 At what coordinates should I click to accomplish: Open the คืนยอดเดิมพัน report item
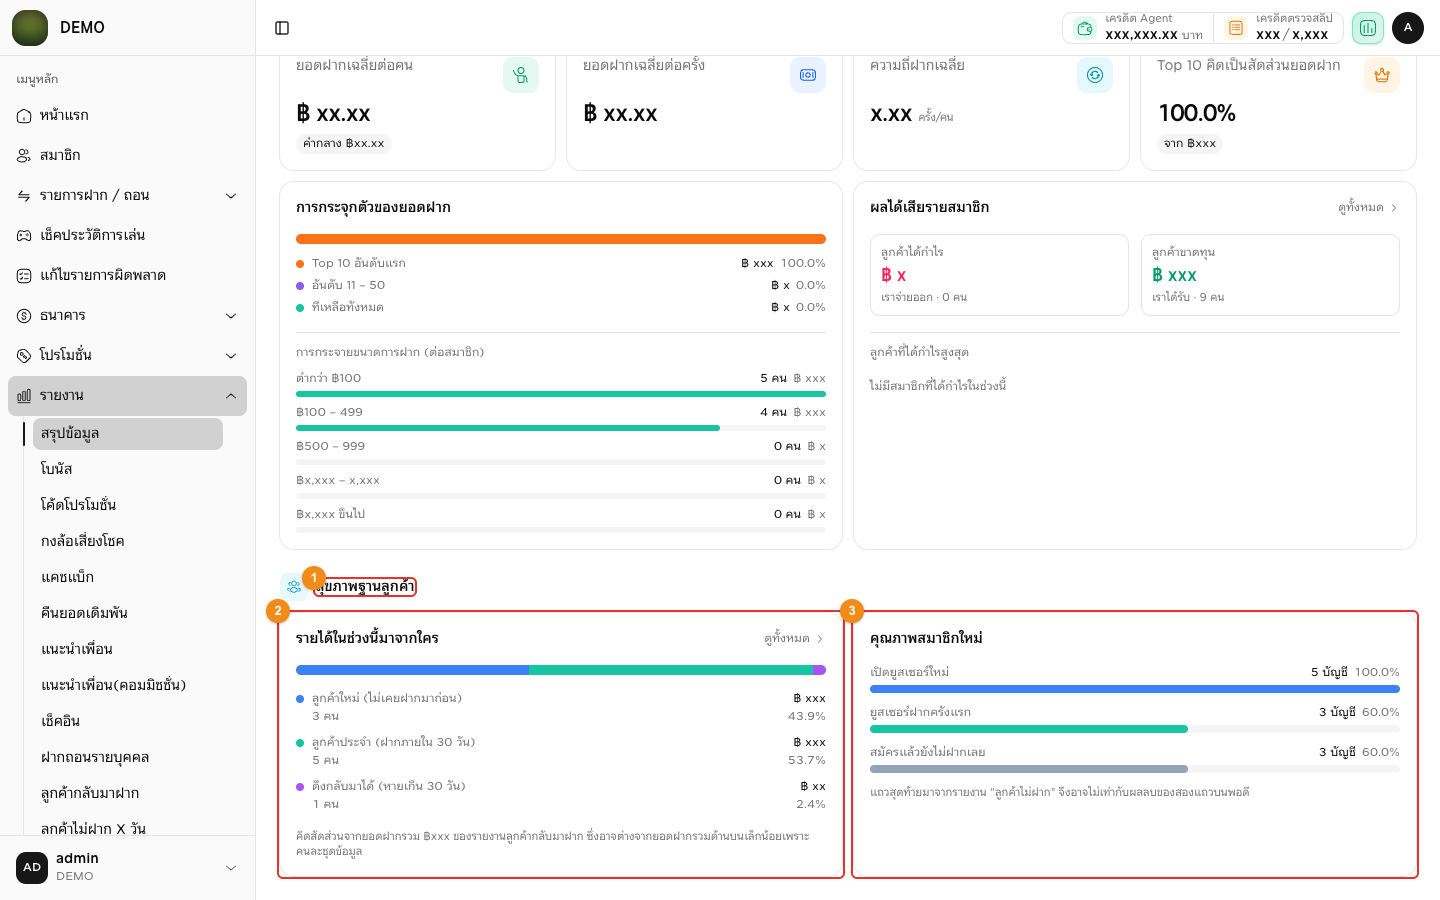[x=128, y=614]
